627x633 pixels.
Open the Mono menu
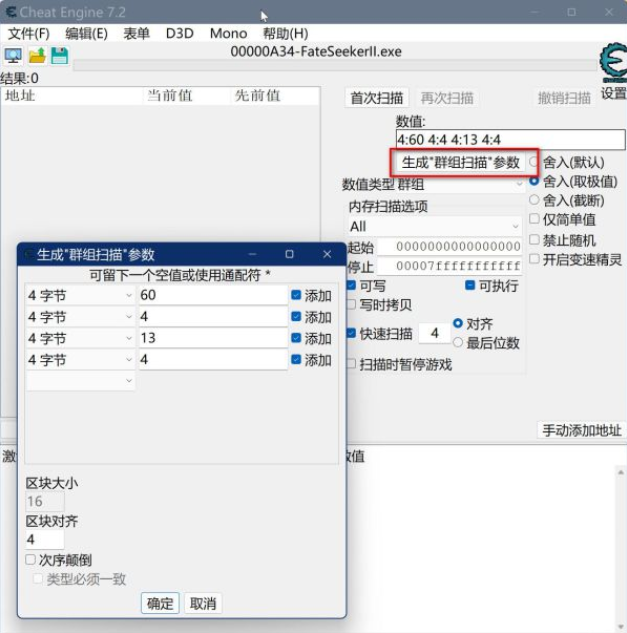[229, 34]
